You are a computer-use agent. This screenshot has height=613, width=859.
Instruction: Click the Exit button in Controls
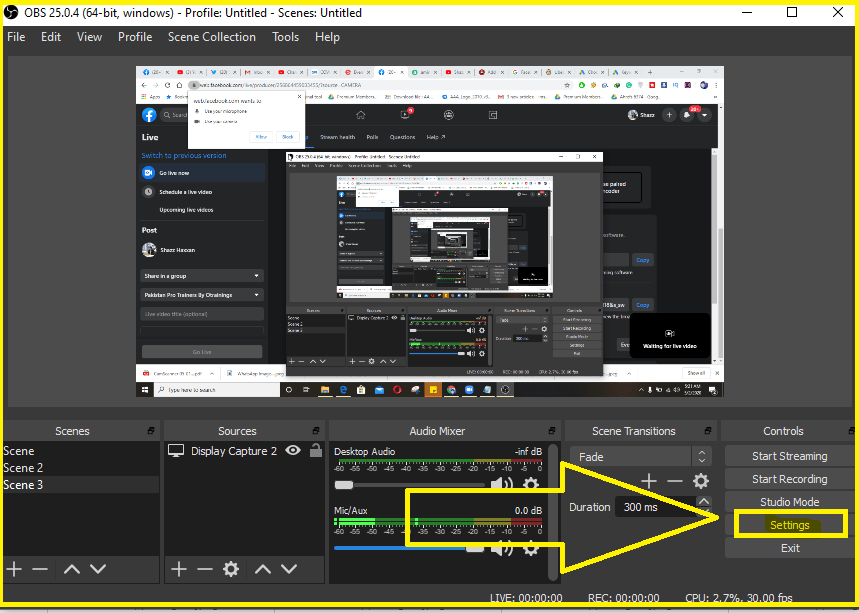click(789, 548)
